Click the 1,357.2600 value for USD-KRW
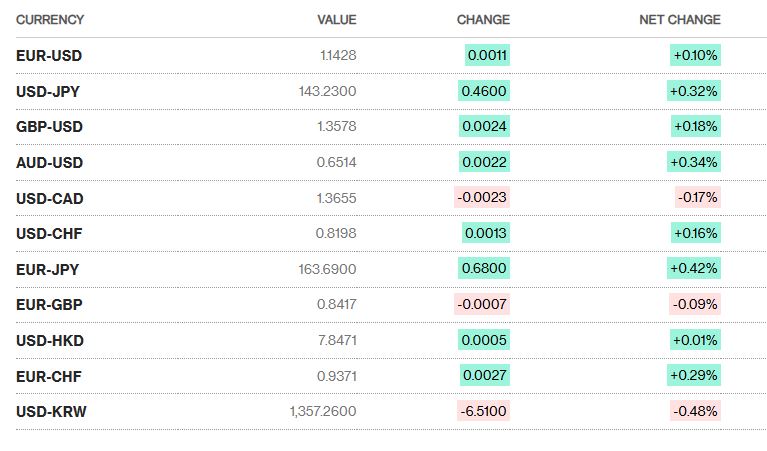 [x=323, y=412]
